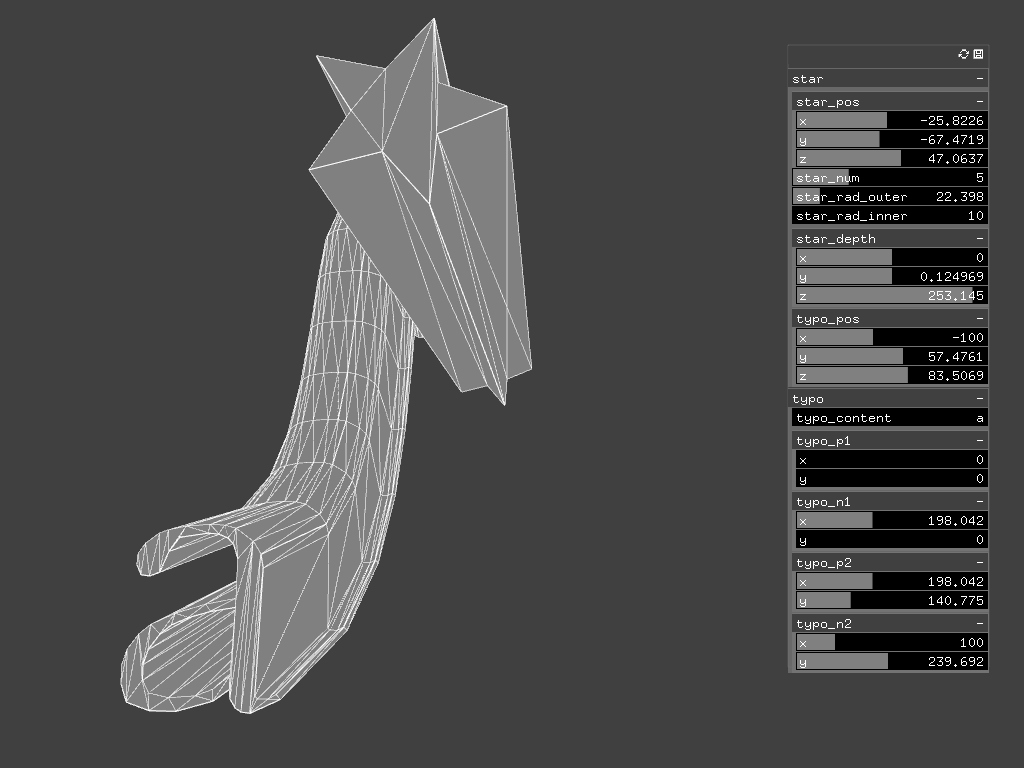Collapse the typo_p1 group
The width and height of the screenshot is (1024, 768).
pyautogui.click(x=980, y=441)
